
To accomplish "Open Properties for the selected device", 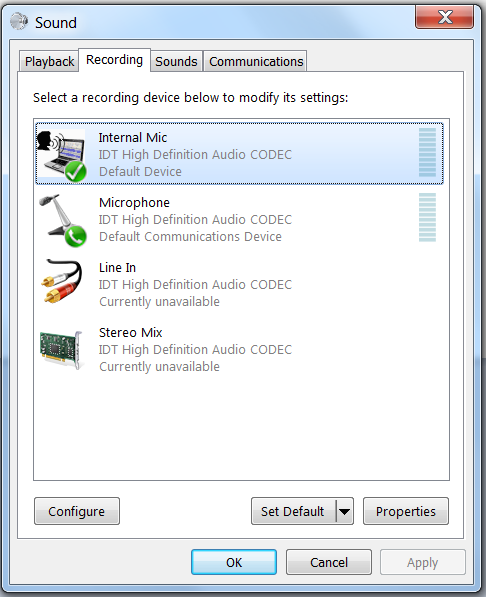I will (x=406, y=511).
